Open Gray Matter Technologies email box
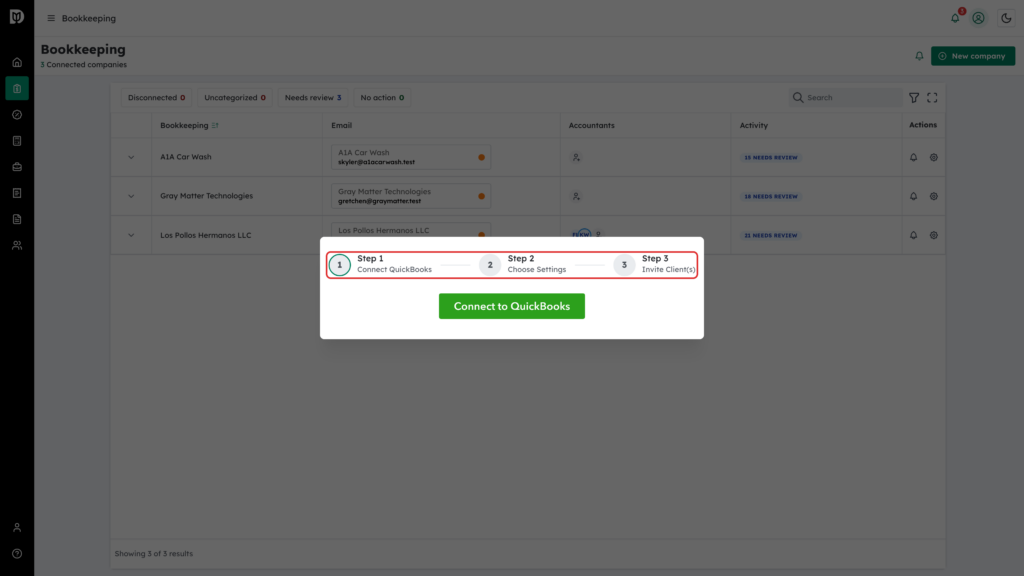Screen dimensions: 1024x576 click(x=411, y=196)
